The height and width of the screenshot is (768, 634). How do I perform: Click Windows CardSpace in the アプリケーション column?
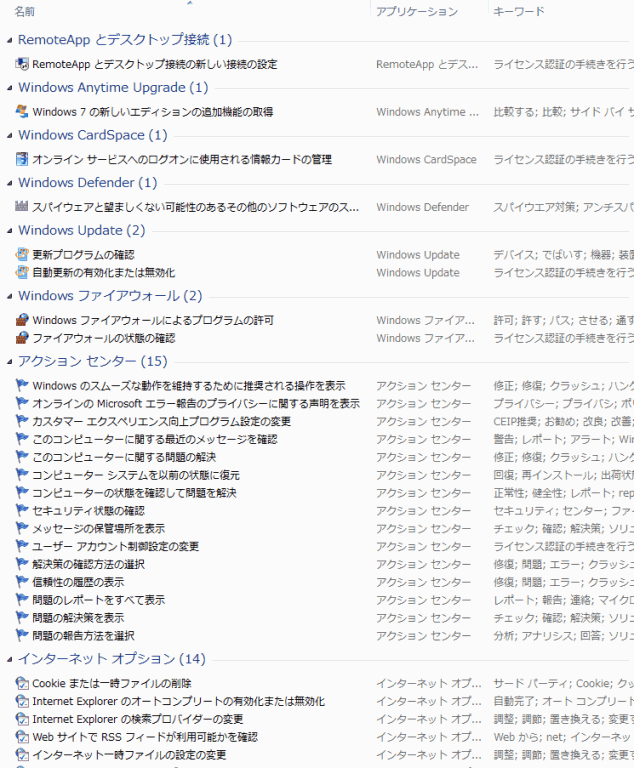pos(426,159)
